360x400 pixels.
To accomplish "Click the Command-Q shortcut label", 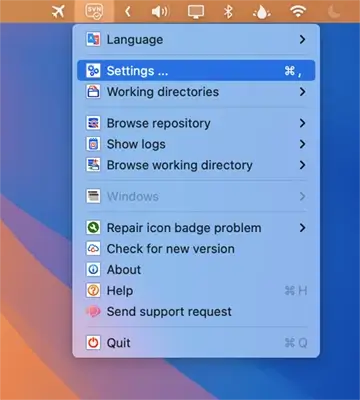I will coord(296,343).
